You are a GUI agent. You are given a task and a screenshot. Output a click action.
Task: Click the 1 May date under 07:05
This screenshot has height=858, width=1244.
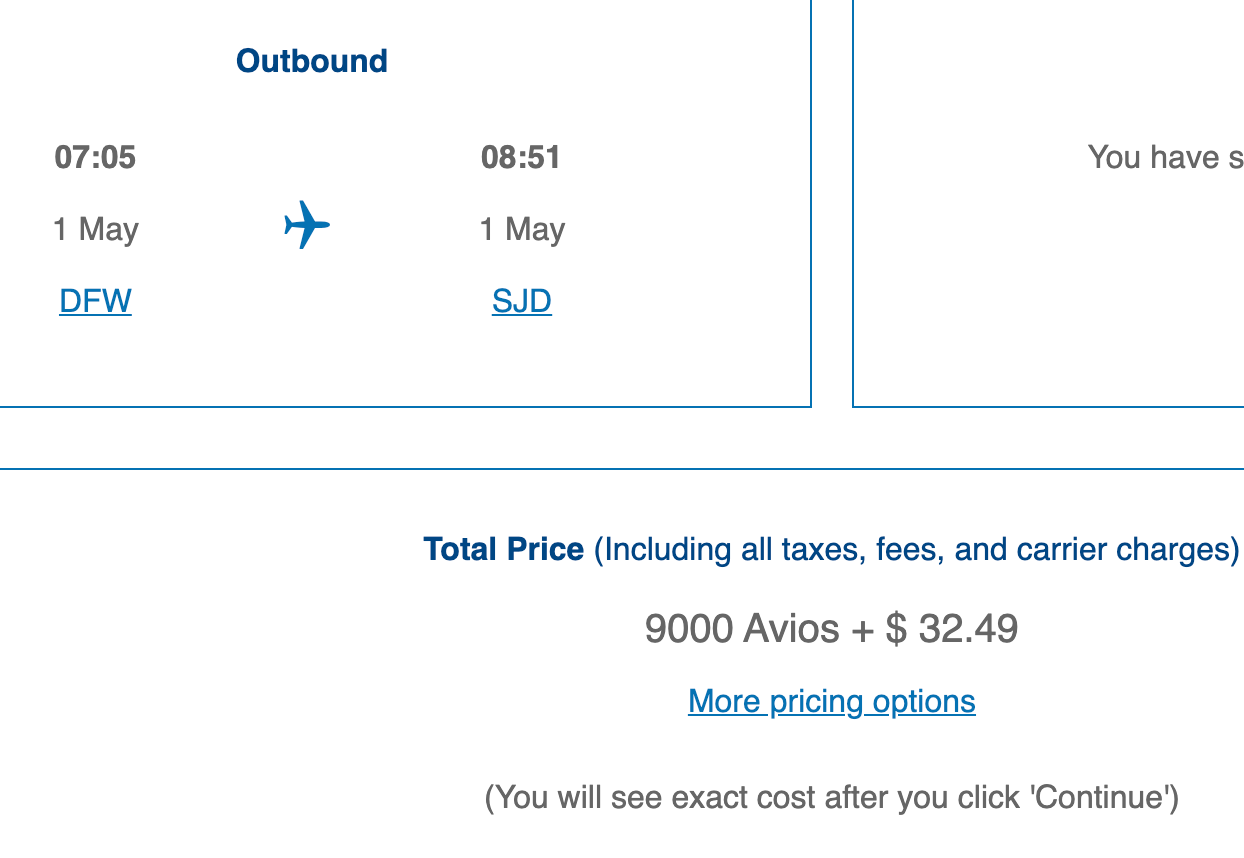96,230
